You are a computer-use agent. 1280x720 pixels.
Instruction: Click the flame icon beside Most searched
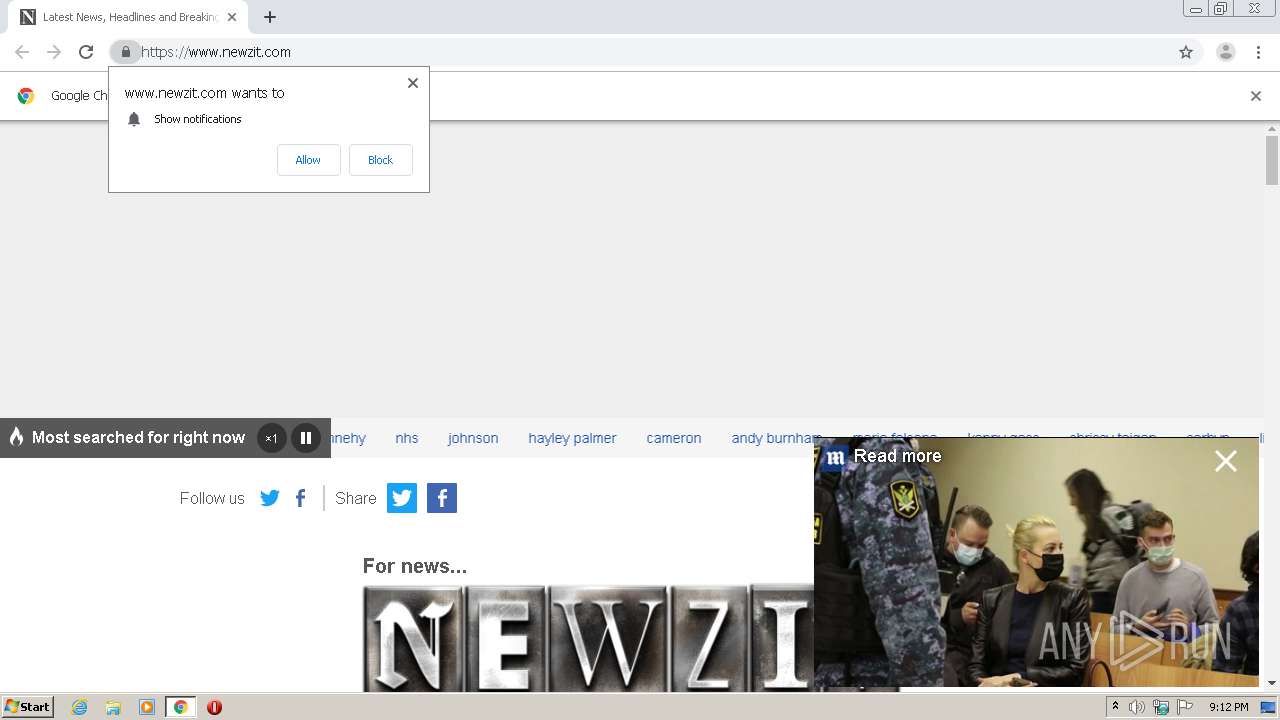tap(16, 437)
